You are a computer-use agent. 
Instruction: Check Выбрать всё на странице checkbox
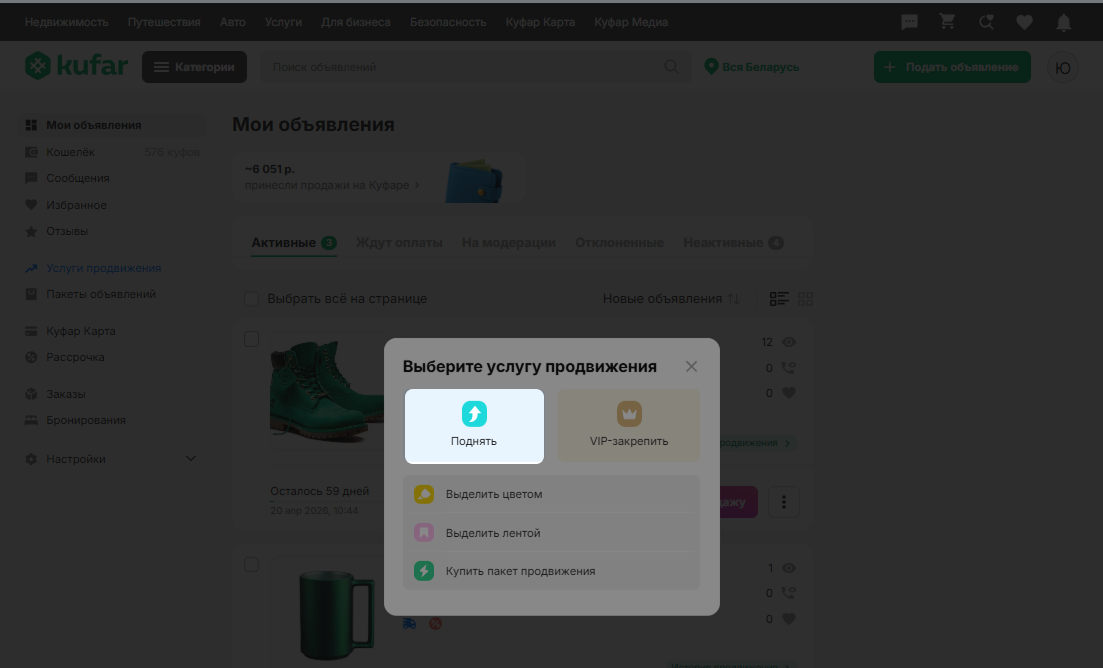tap(251, 299)
